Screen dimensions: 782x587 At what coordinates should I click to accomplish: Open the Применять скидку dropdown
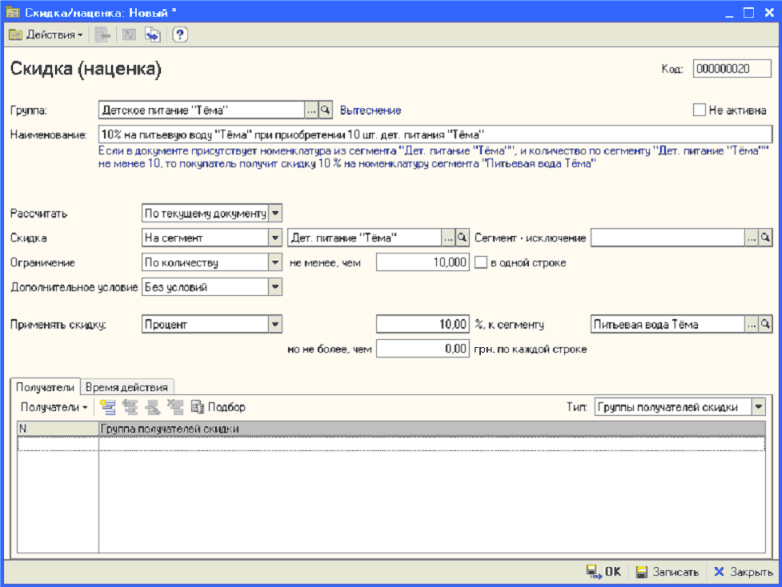click(275, 324)
